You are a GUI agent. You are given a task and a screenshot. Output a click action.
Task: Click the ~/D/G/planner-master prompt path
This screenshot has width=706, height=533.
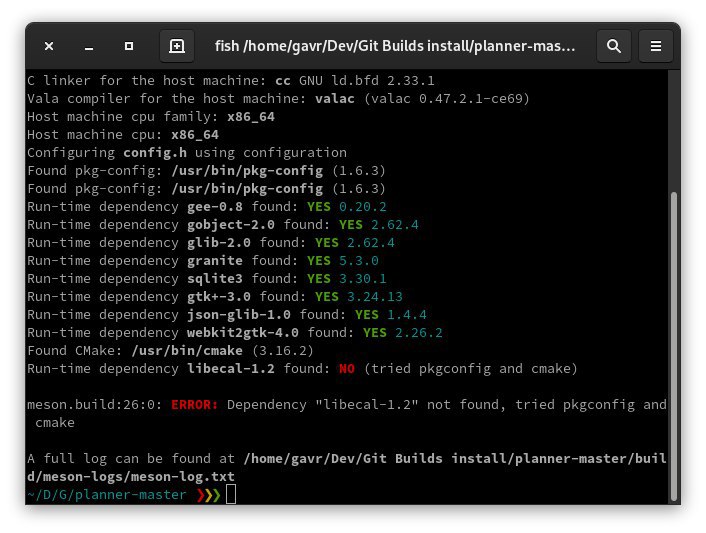click(x=107, y=495)
